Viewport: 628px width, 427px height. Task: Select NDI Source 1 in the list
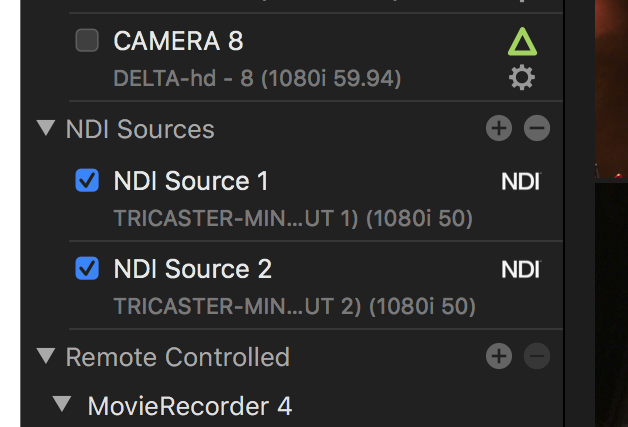coord(191,181)
